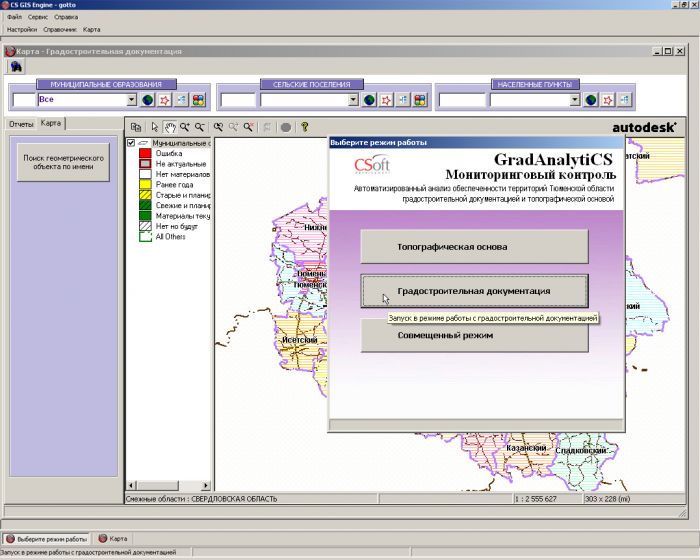Click the Казанский label on the map
The width and height of the screenshot is (700, 560).
point(526,447)
